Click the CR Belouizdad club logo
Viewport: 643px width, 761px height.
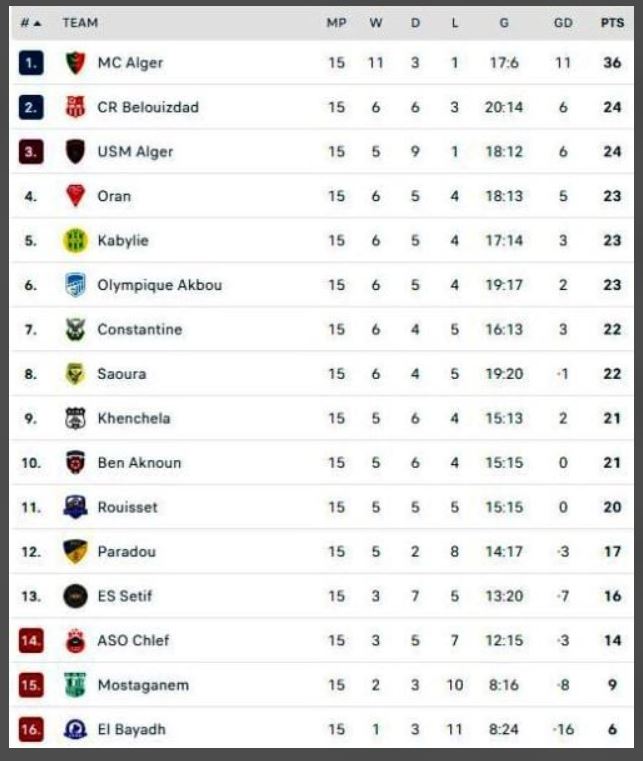point(75,107)
